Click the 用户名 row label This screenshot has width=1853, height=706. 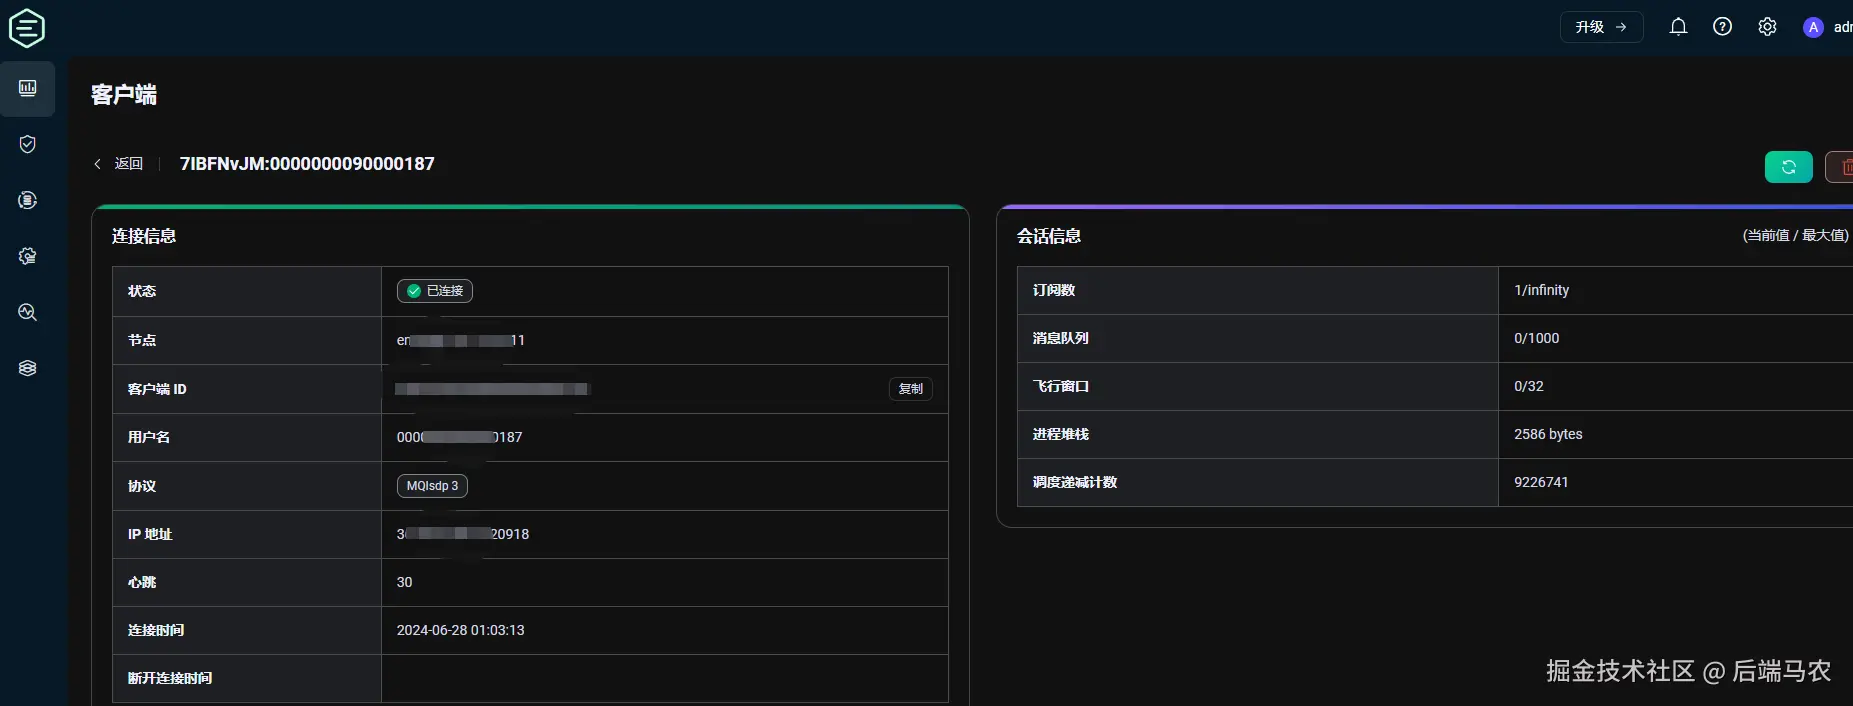click(x=149, y=437)
